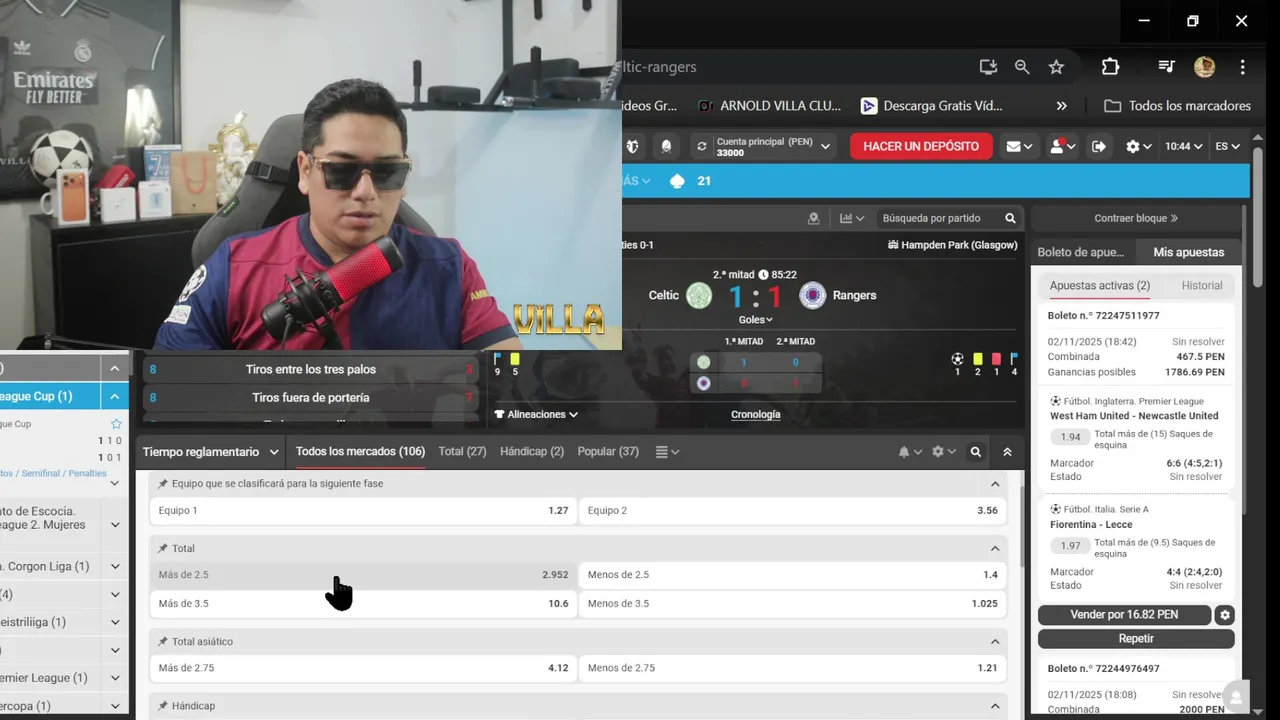1280x720 pixels.
Task: Open the market list layout dropdown
Action: 667,452
